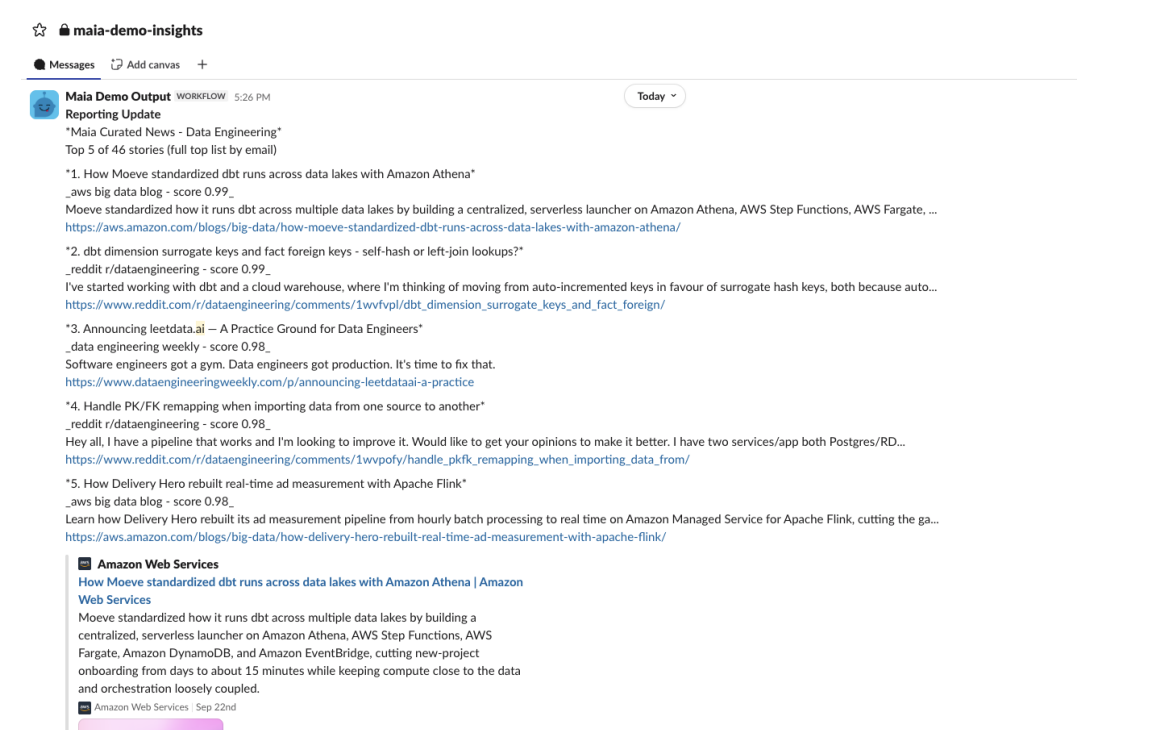
Task: Click 'Top 5 of 46 stories' line
Action: (171, 150)
